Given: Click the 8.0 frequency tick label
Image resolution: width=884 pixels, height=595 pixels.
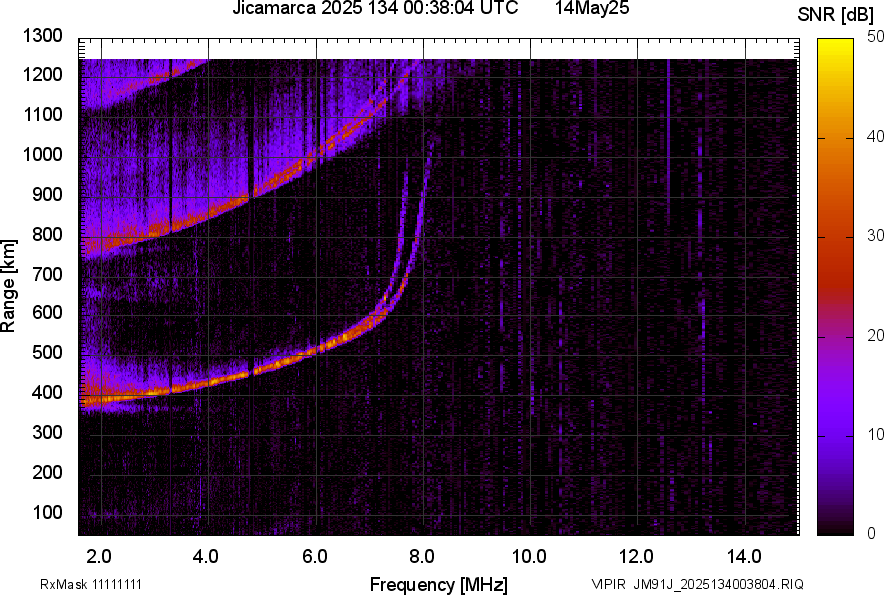Looking at the screenshot, I should click(x=422, y=557).
